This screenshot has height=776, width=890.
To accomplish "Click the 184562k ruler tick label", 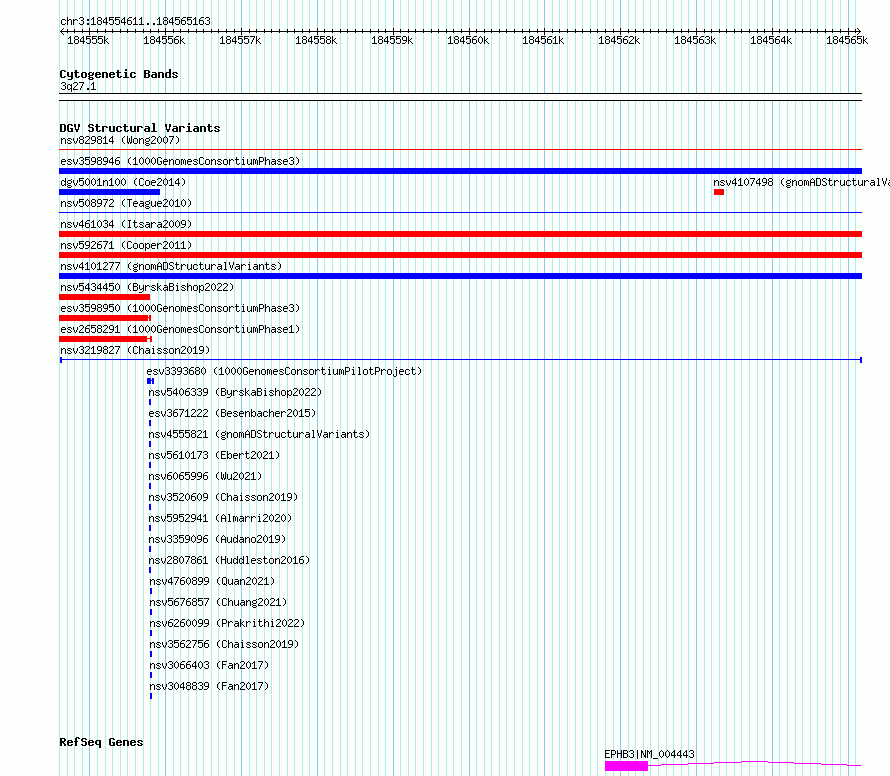I will (619, 40).
